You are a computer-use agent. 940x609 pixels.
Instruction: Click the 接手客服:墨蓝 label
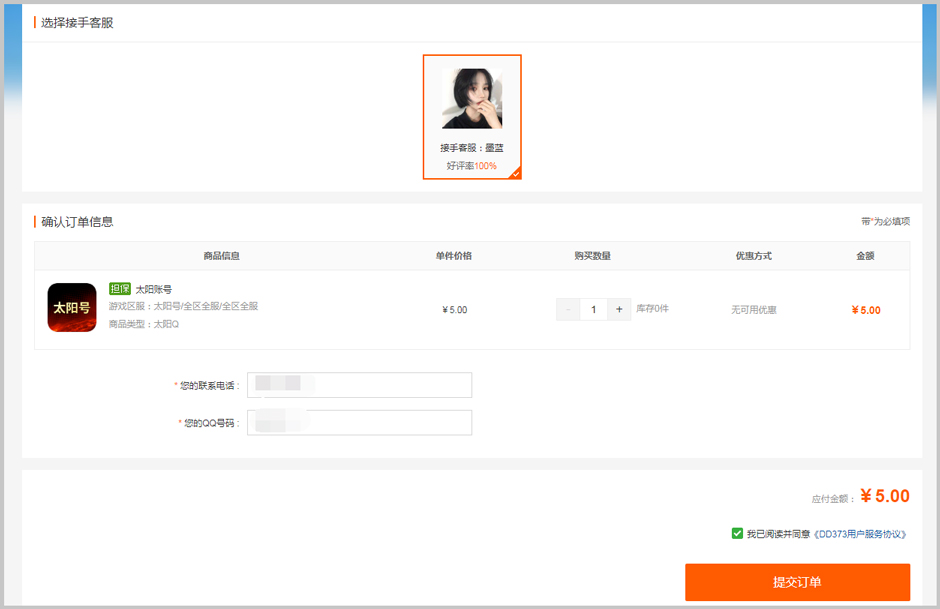tap(472, 148)
